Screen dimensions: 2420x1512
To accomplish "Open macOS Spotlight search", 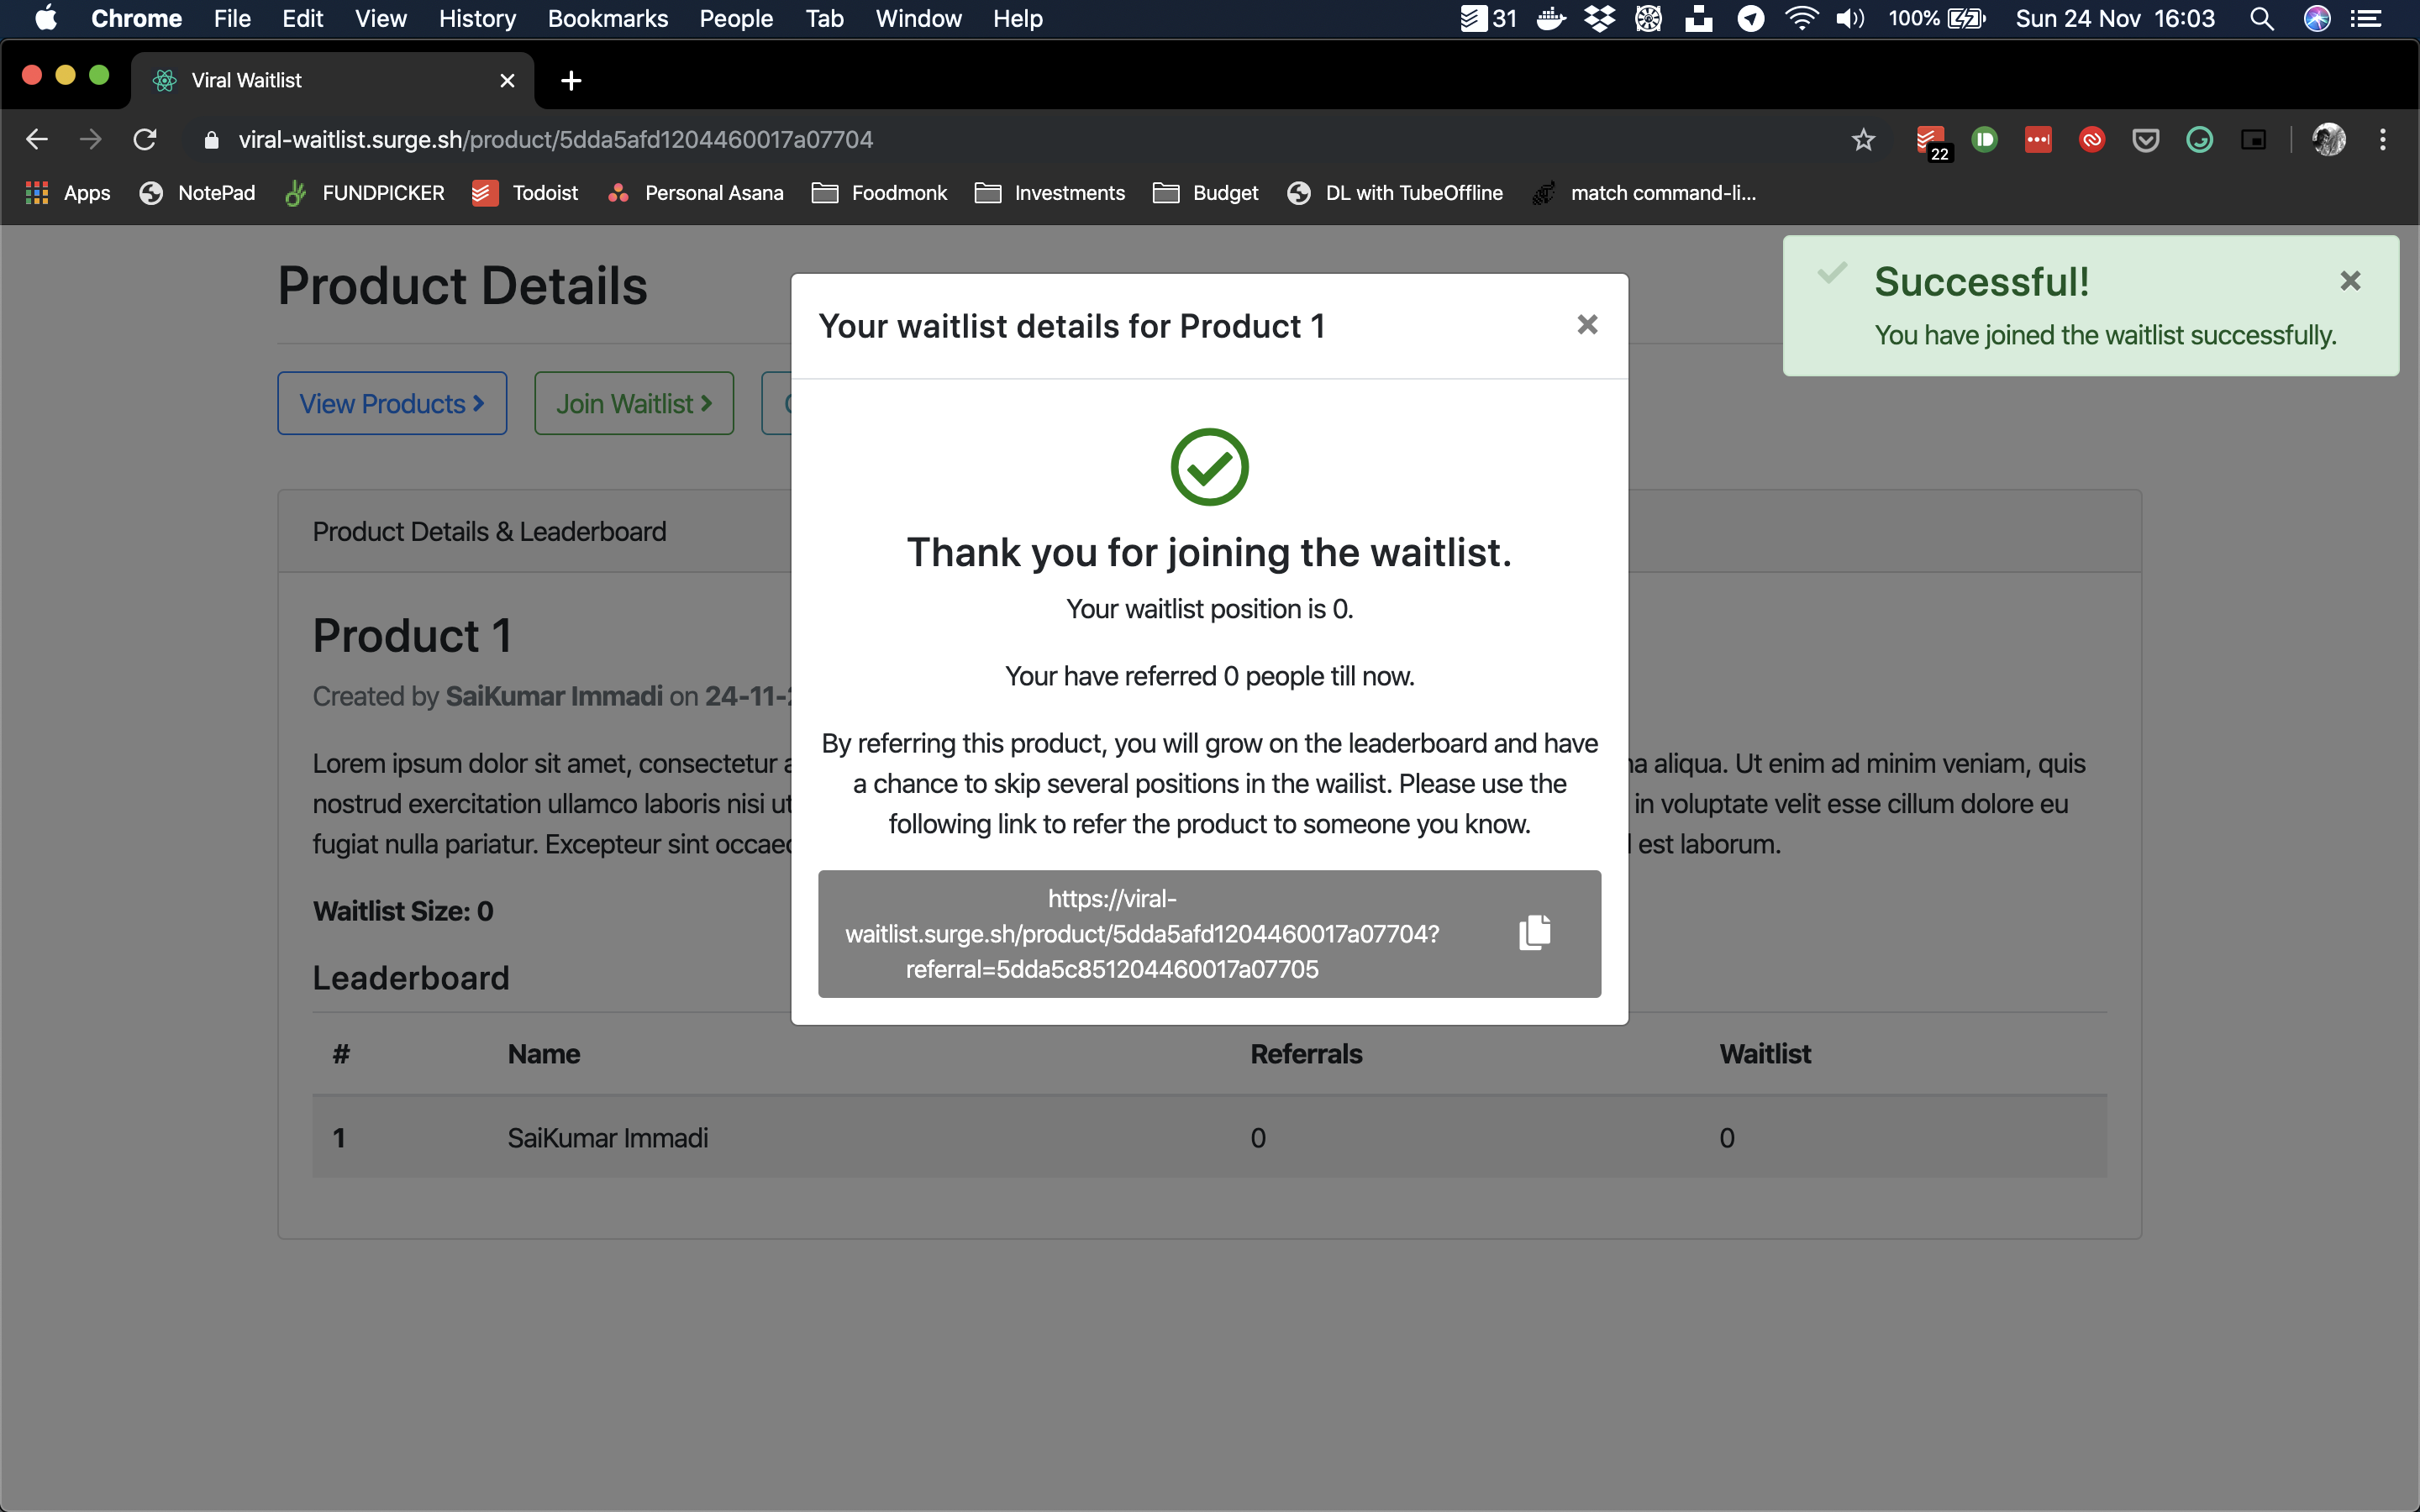I will [2261, 19].
